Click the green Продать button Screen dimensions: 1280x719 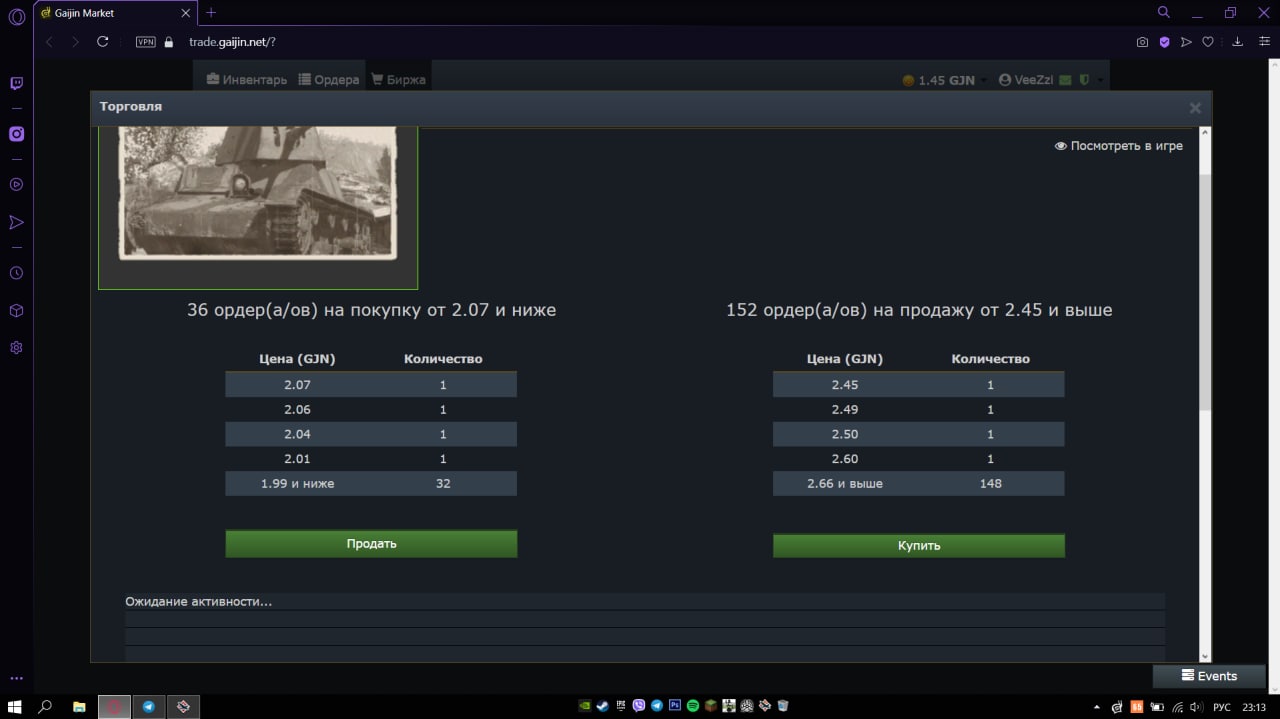click(371, 544)
